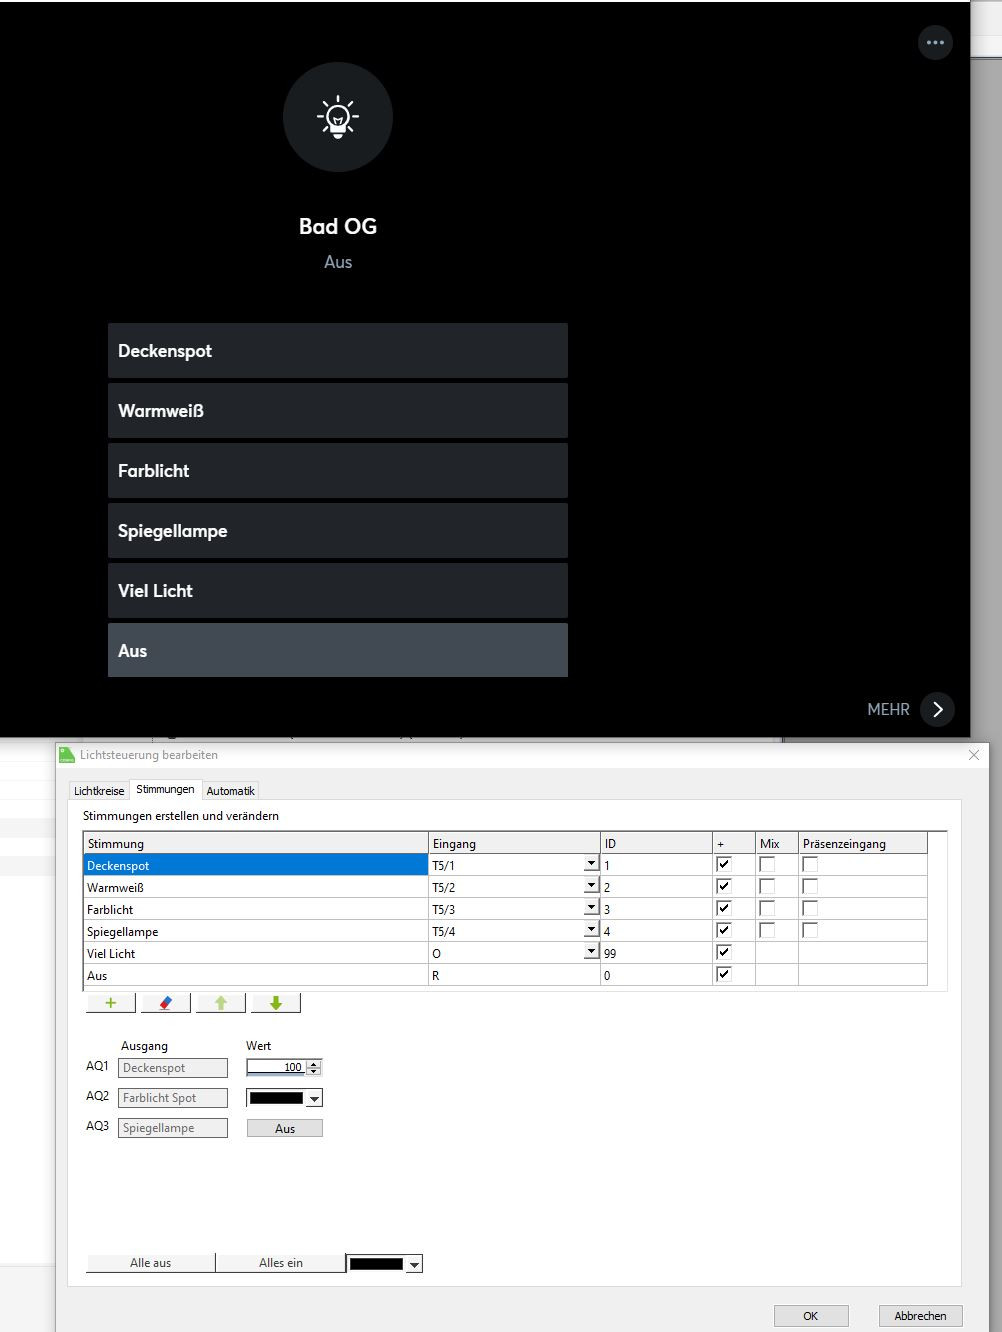Activate the Farblicht mood in app
Viewport: 1002px width, 1332px height.
point(338,470)
